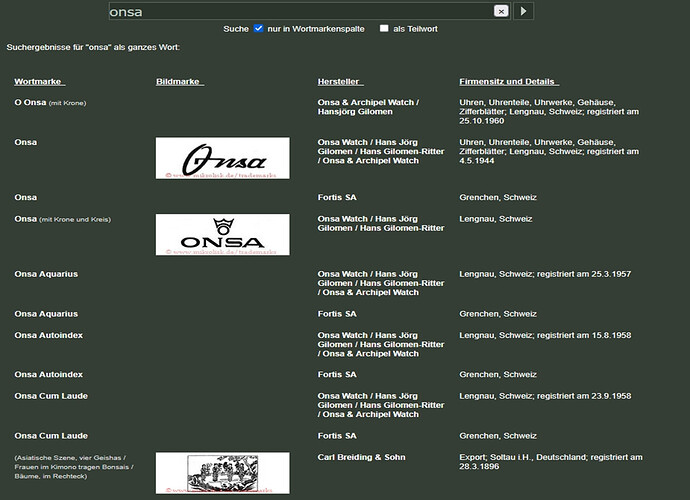Click the onsa search input field
690x500 pixels.
300,12
